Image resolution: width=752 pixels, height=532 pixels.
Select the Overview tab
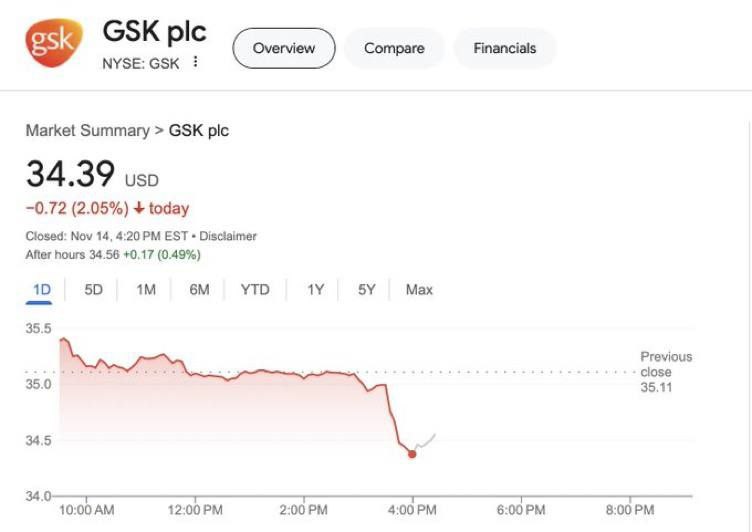[x=284, y=48]
